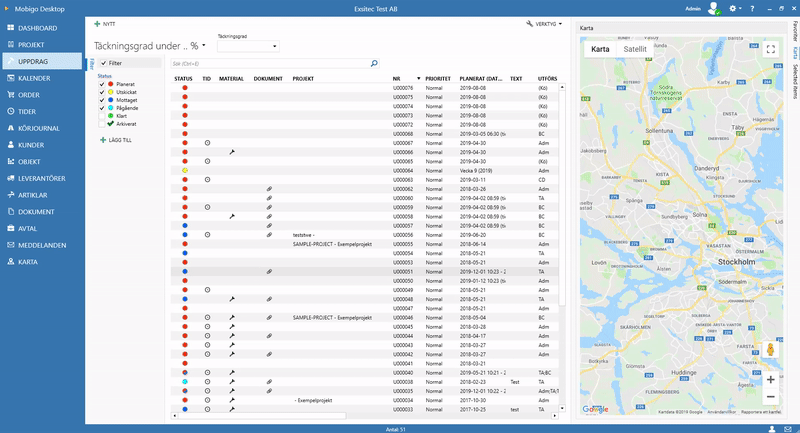Toggle the Filter checkbox
The width and height of the screenshot is (800, 433).
[x=104, y=63]
